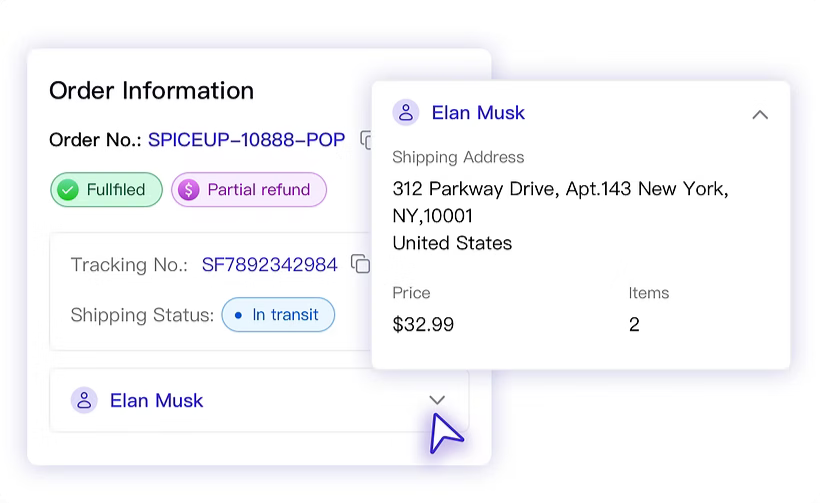Image resolution: width=820 pixels, height=503 pixels.
Task: Click the In transit status pill
Action: click(x=278, y=315)
